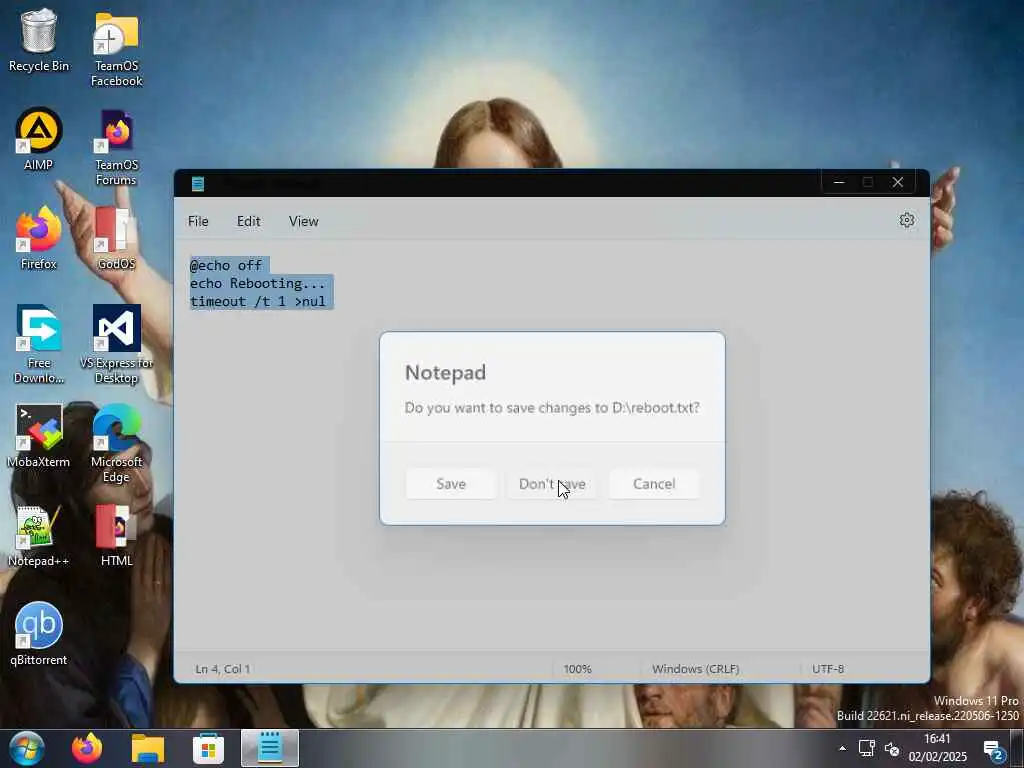Select Free Download Manager desktop icon
This screenshot has width=1024, height=768.
tap(39, 344)
